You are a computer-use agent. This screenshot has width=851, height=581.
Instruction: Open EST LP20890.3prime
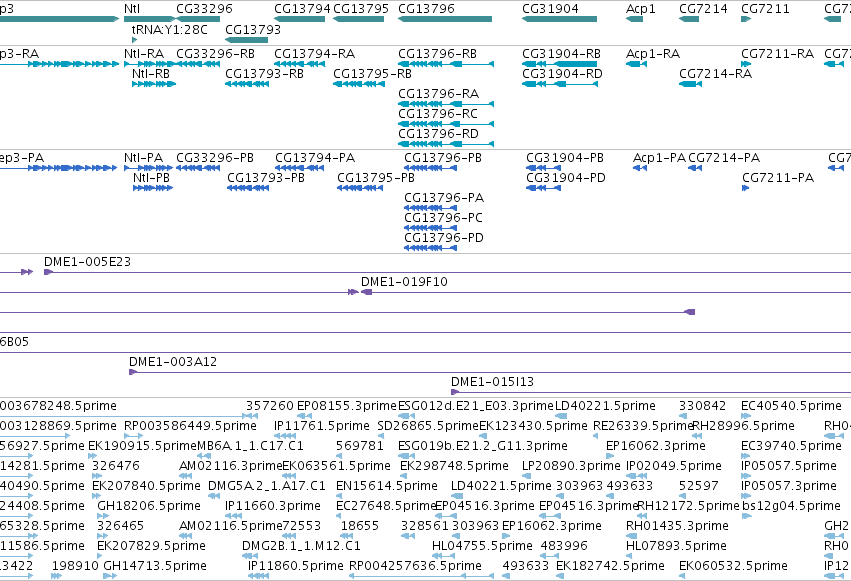571,466
